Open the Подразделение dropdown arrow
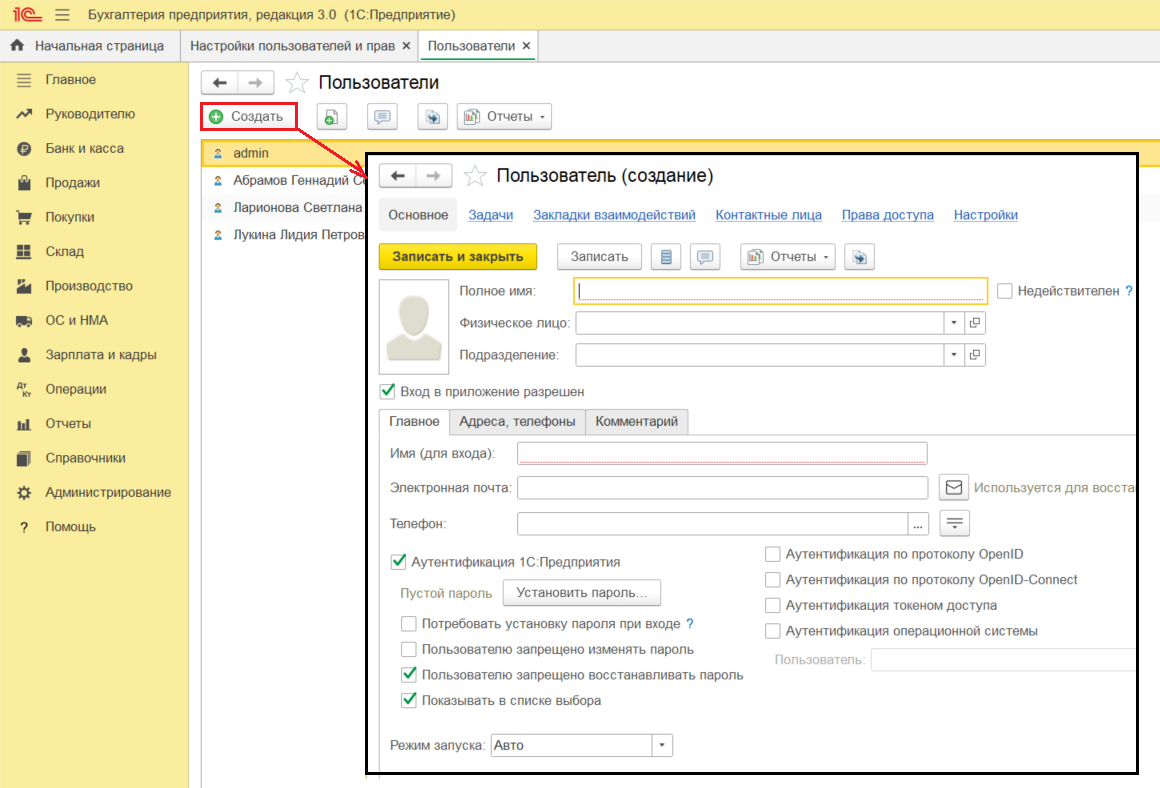 (953, 355)
